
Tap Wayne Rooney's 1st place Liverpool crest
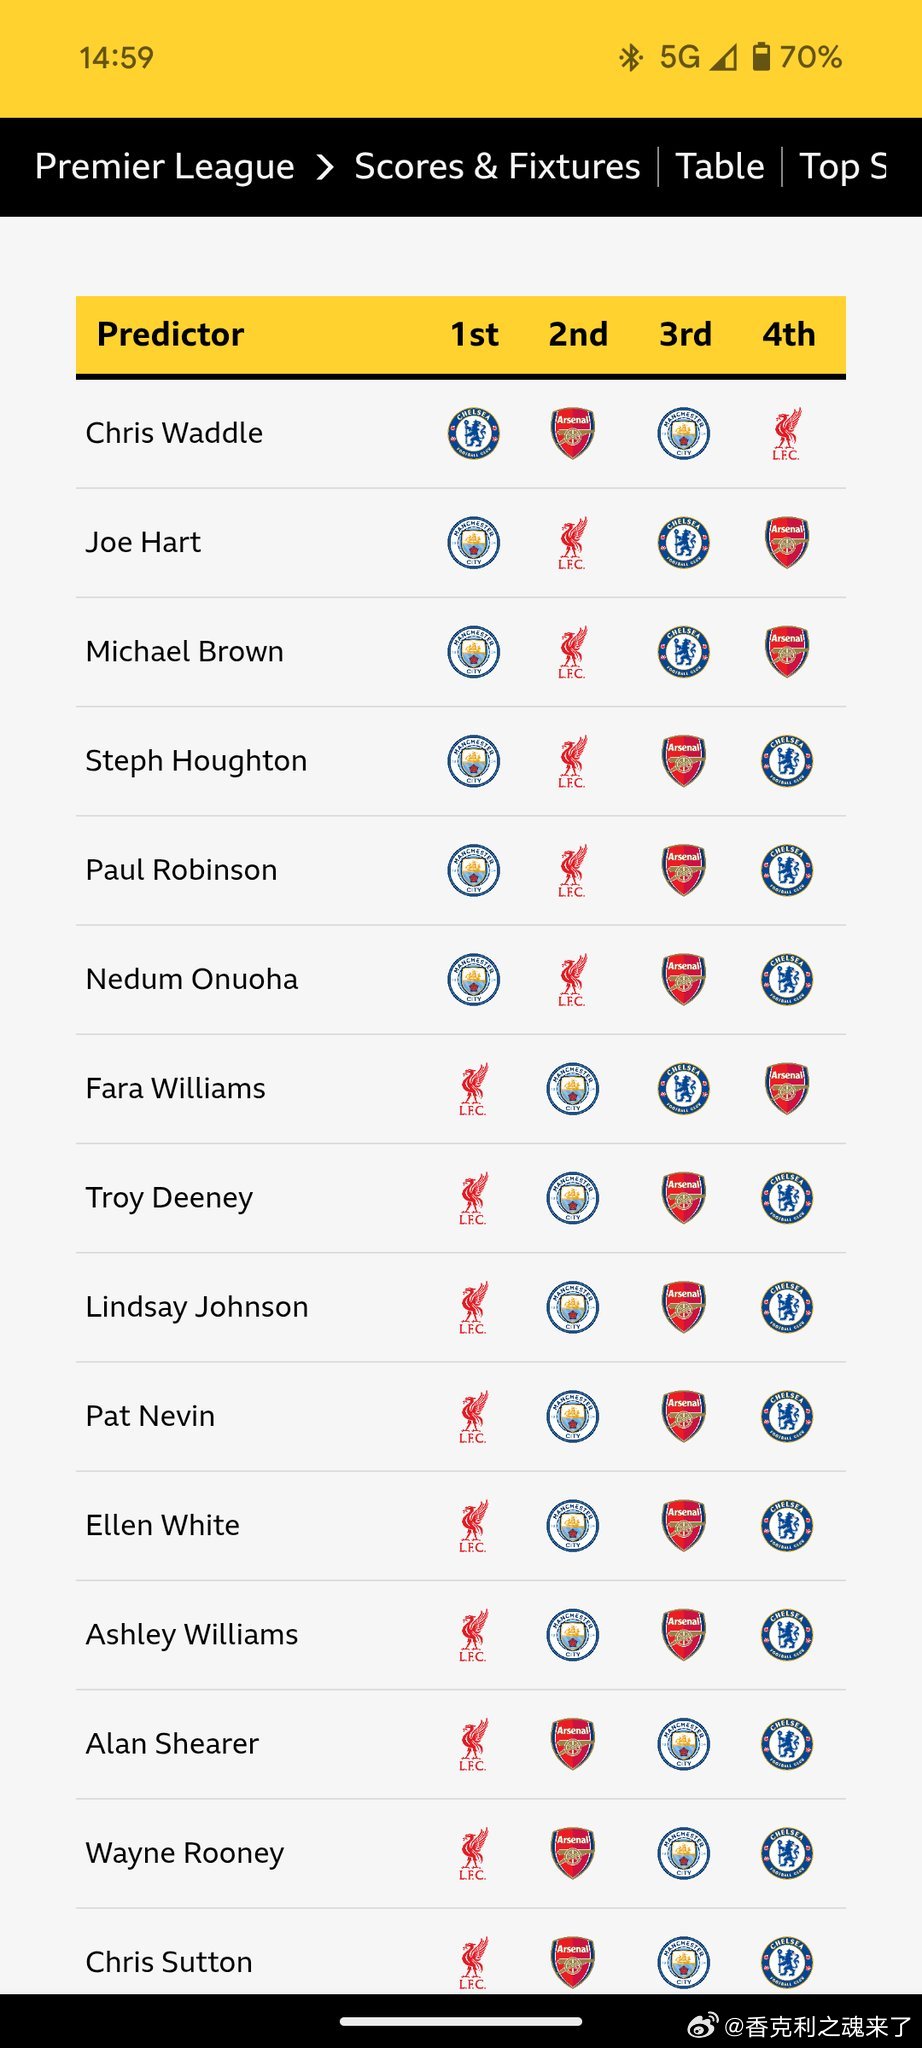474,1853
